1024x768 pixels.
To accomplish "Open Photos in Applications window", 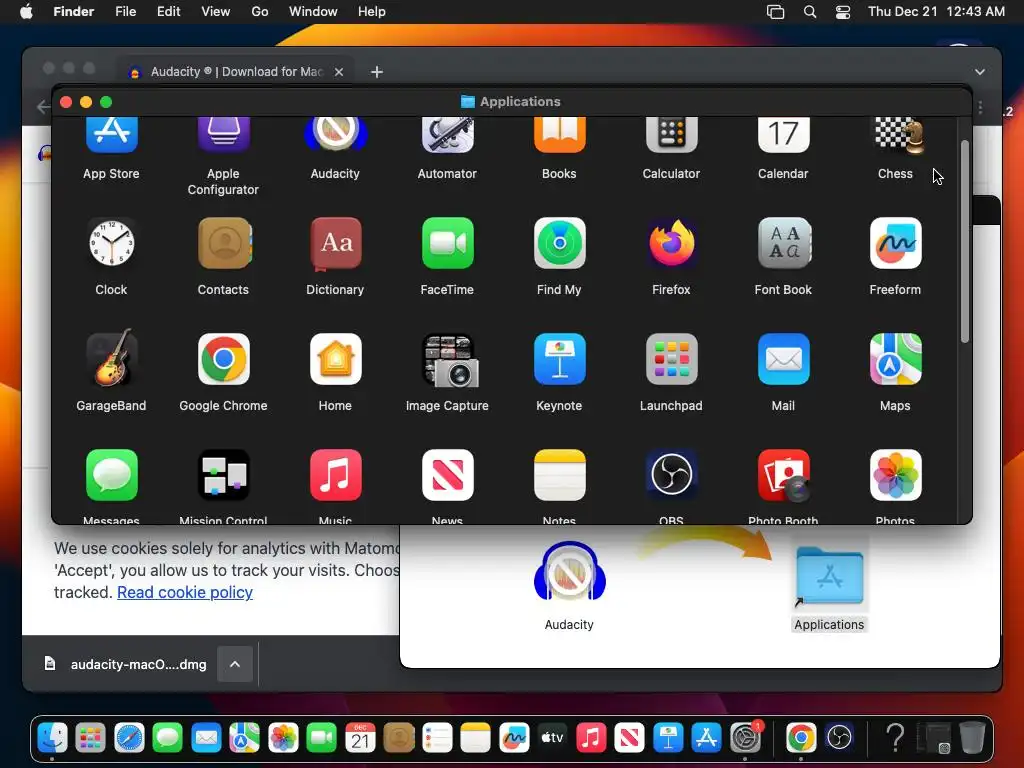I will pos(895,475).
